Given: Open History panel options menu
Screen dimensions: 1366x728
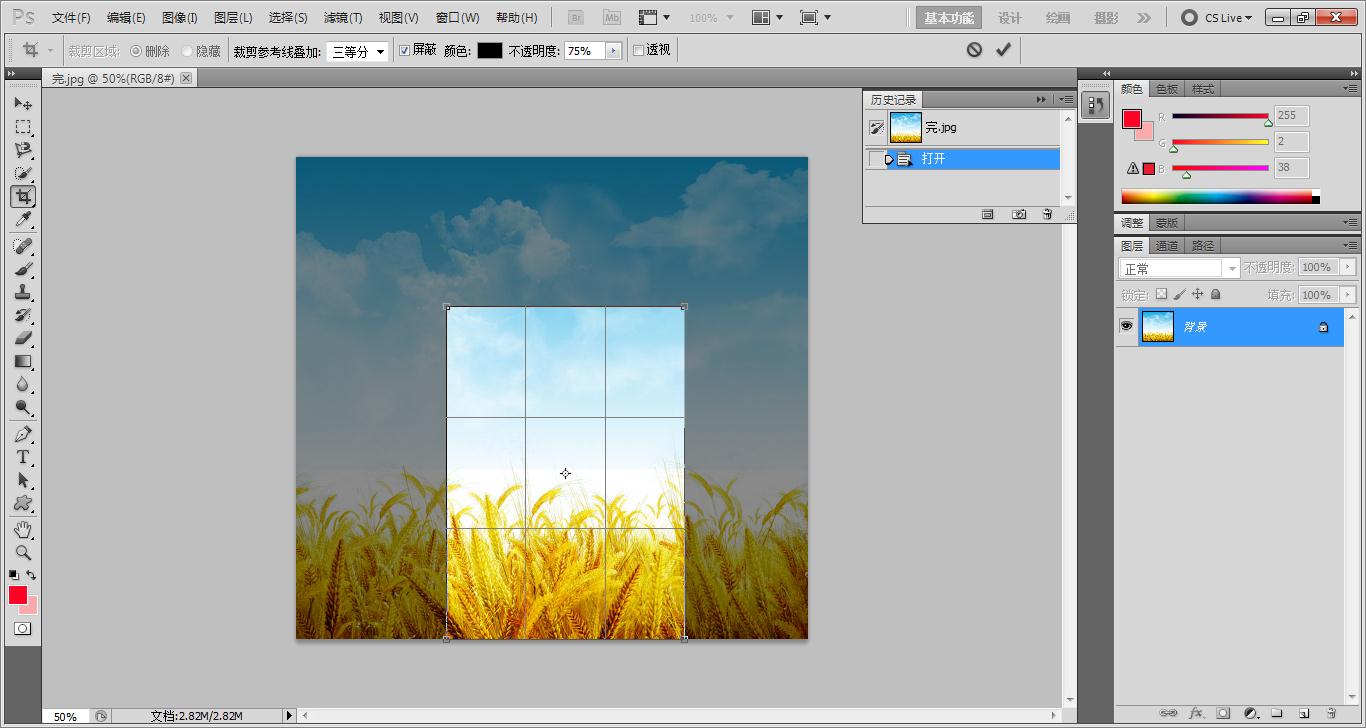Looking at the screenshot, I should click(1067, 99).
